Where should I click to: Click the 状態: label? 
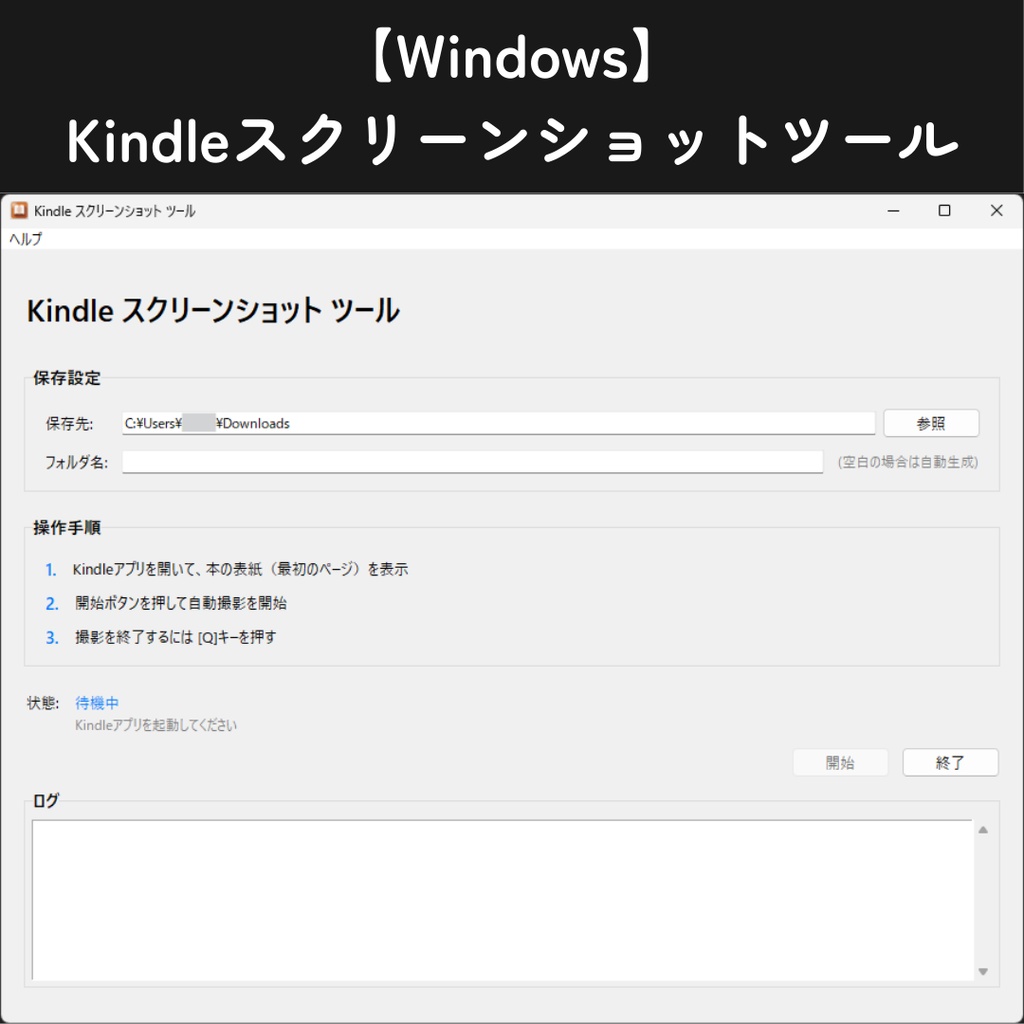42,703
